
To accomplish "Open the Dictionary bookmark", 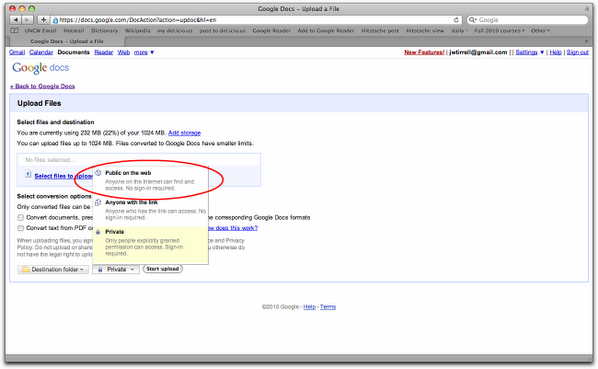I will [104, 30].
